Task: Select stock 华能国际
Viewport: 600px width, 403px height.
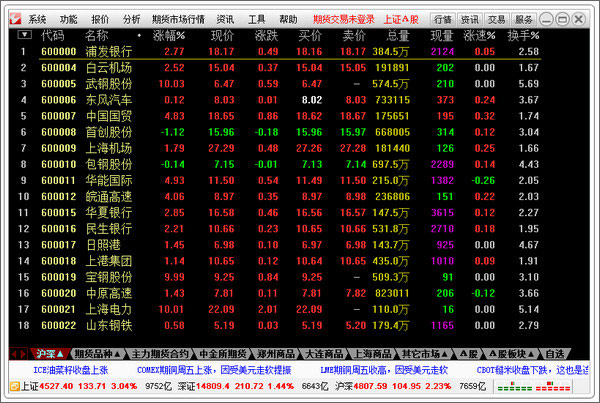Action: [109, 180]
